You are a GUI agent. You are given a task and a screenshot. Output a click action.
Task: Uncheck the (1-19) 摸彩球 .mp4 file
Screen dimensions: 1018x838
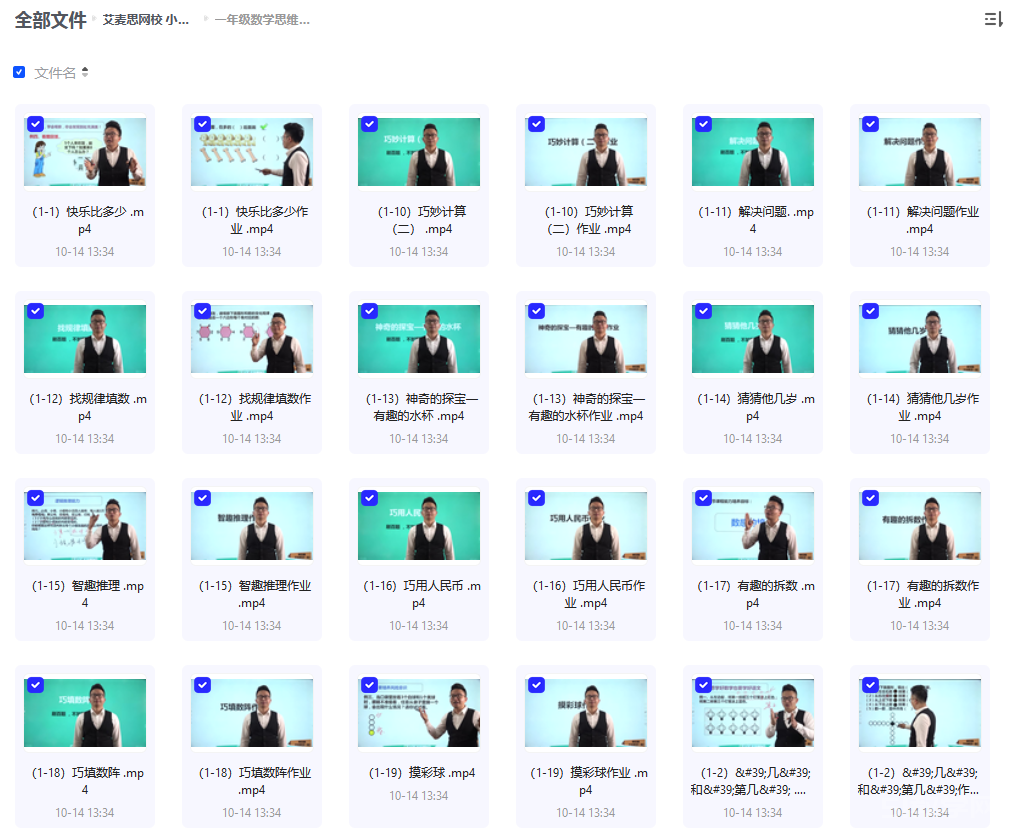pyautogui.click(x=369, y=684)
